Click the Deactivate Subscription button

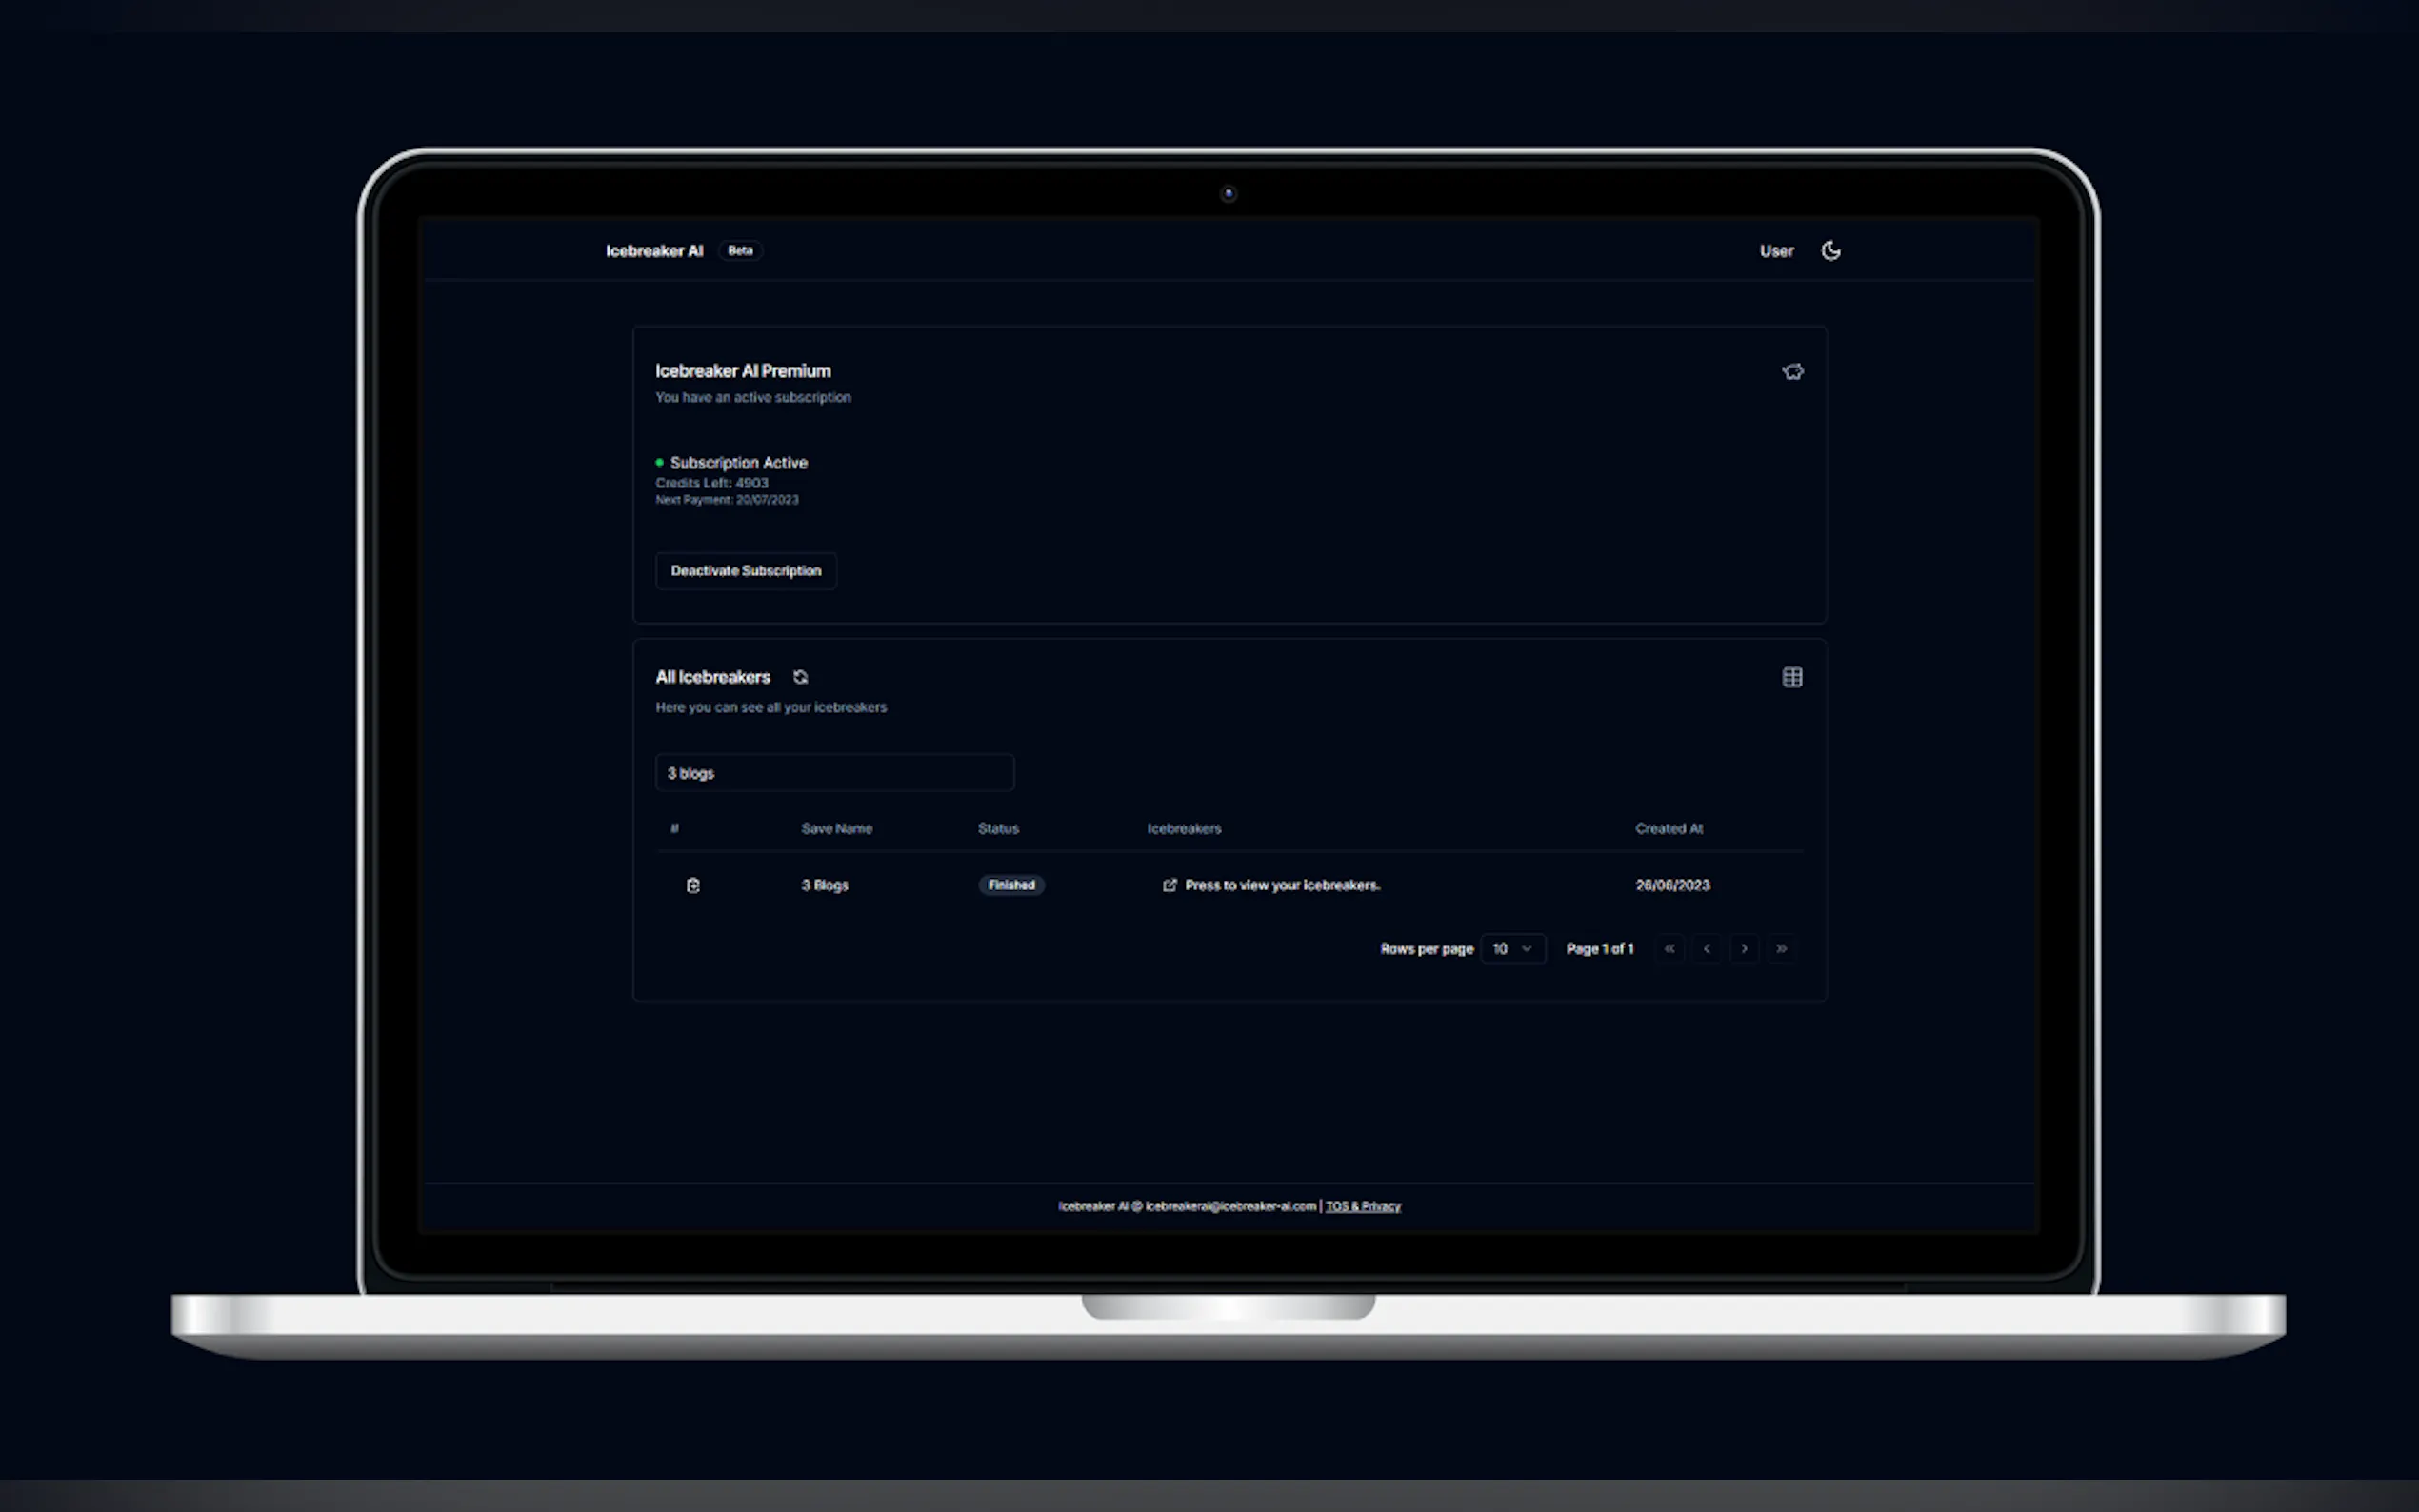(745, 571)
